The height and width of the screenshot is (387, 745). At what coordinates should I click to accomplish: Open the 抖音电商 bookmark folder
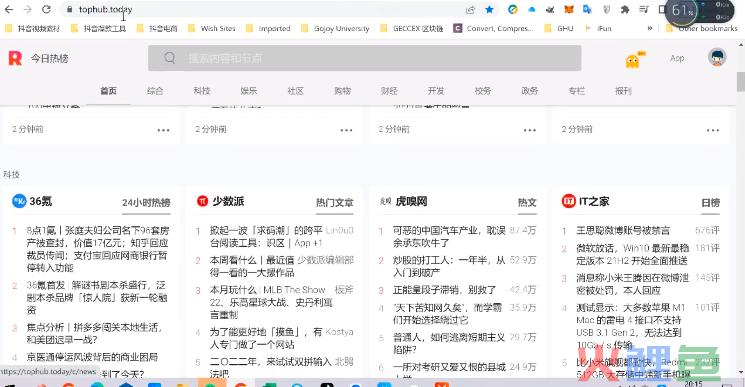coord(157,28)
